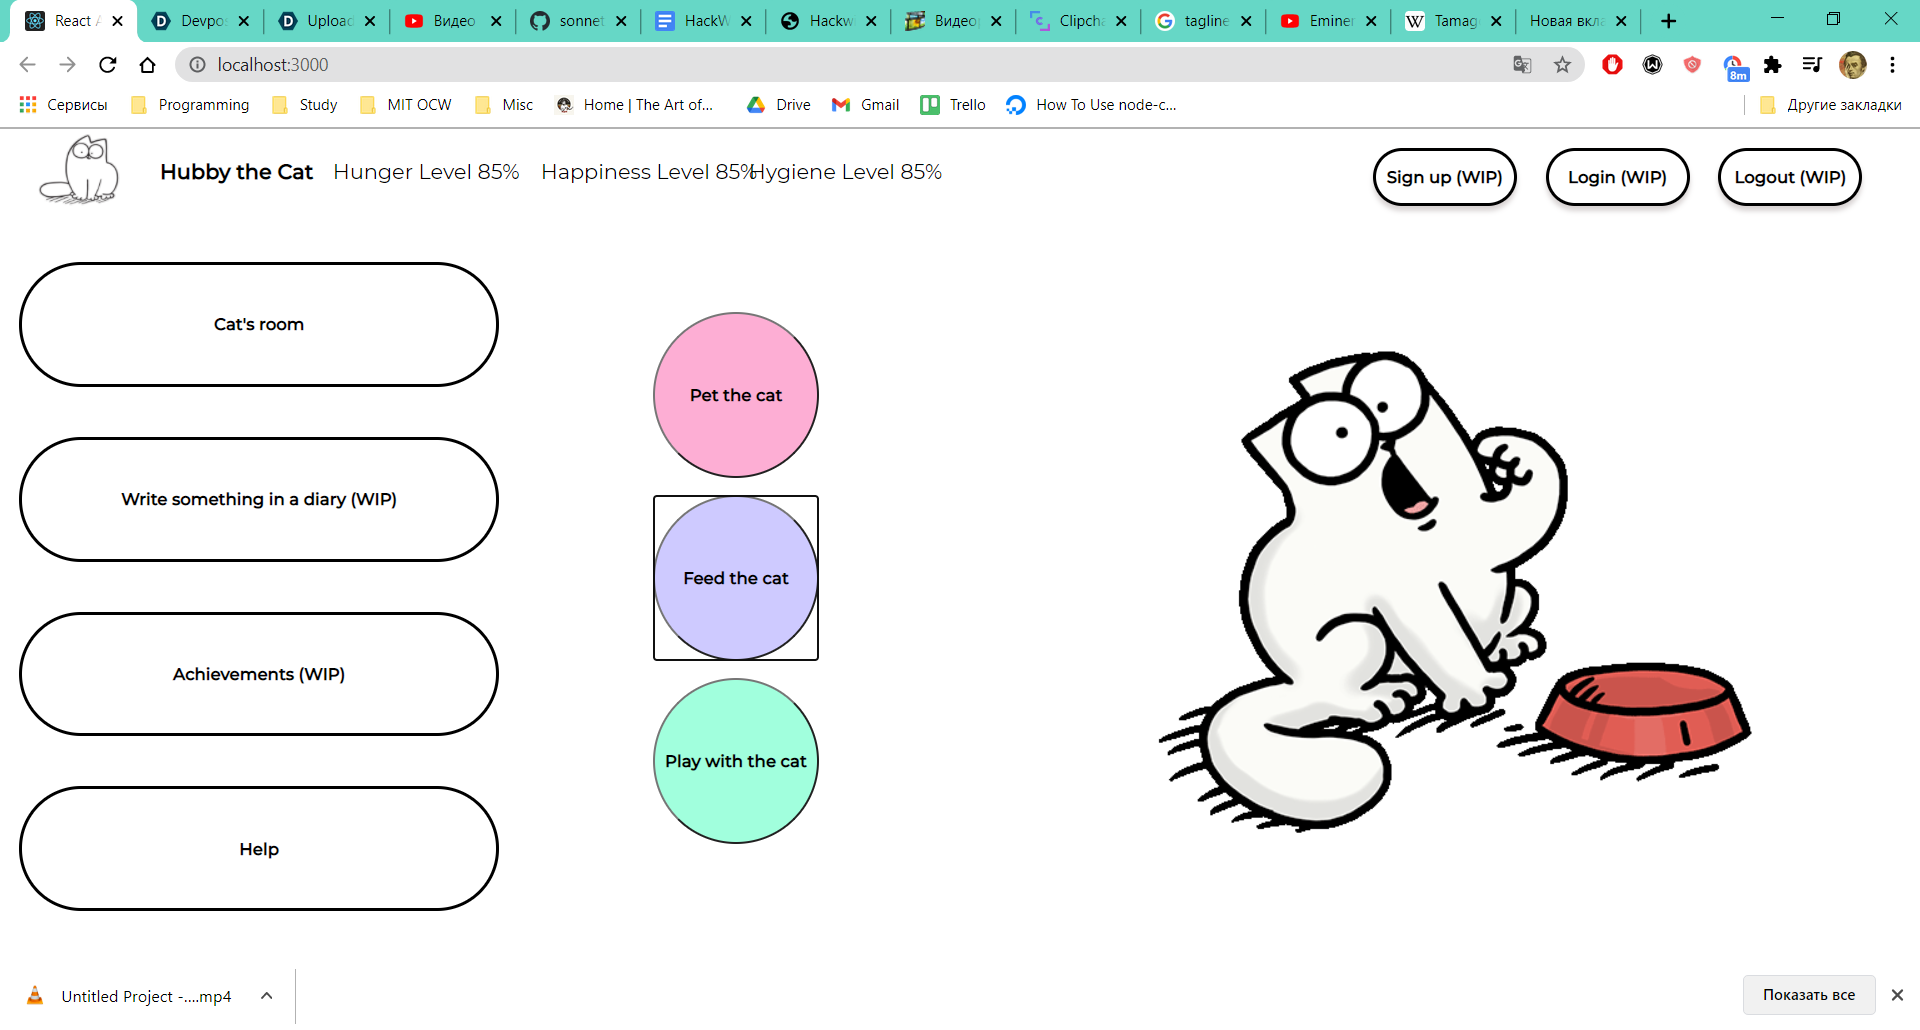Open the Misc bookmarks folder
The height and width of the screenshot is (1030, 1920).
[x=504, y=105]
